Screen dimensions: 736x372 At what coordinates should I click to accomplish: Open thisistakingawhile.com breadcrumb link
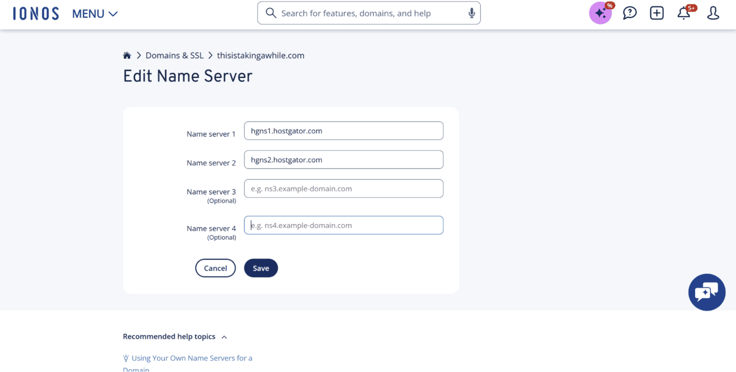pos(261,55)
